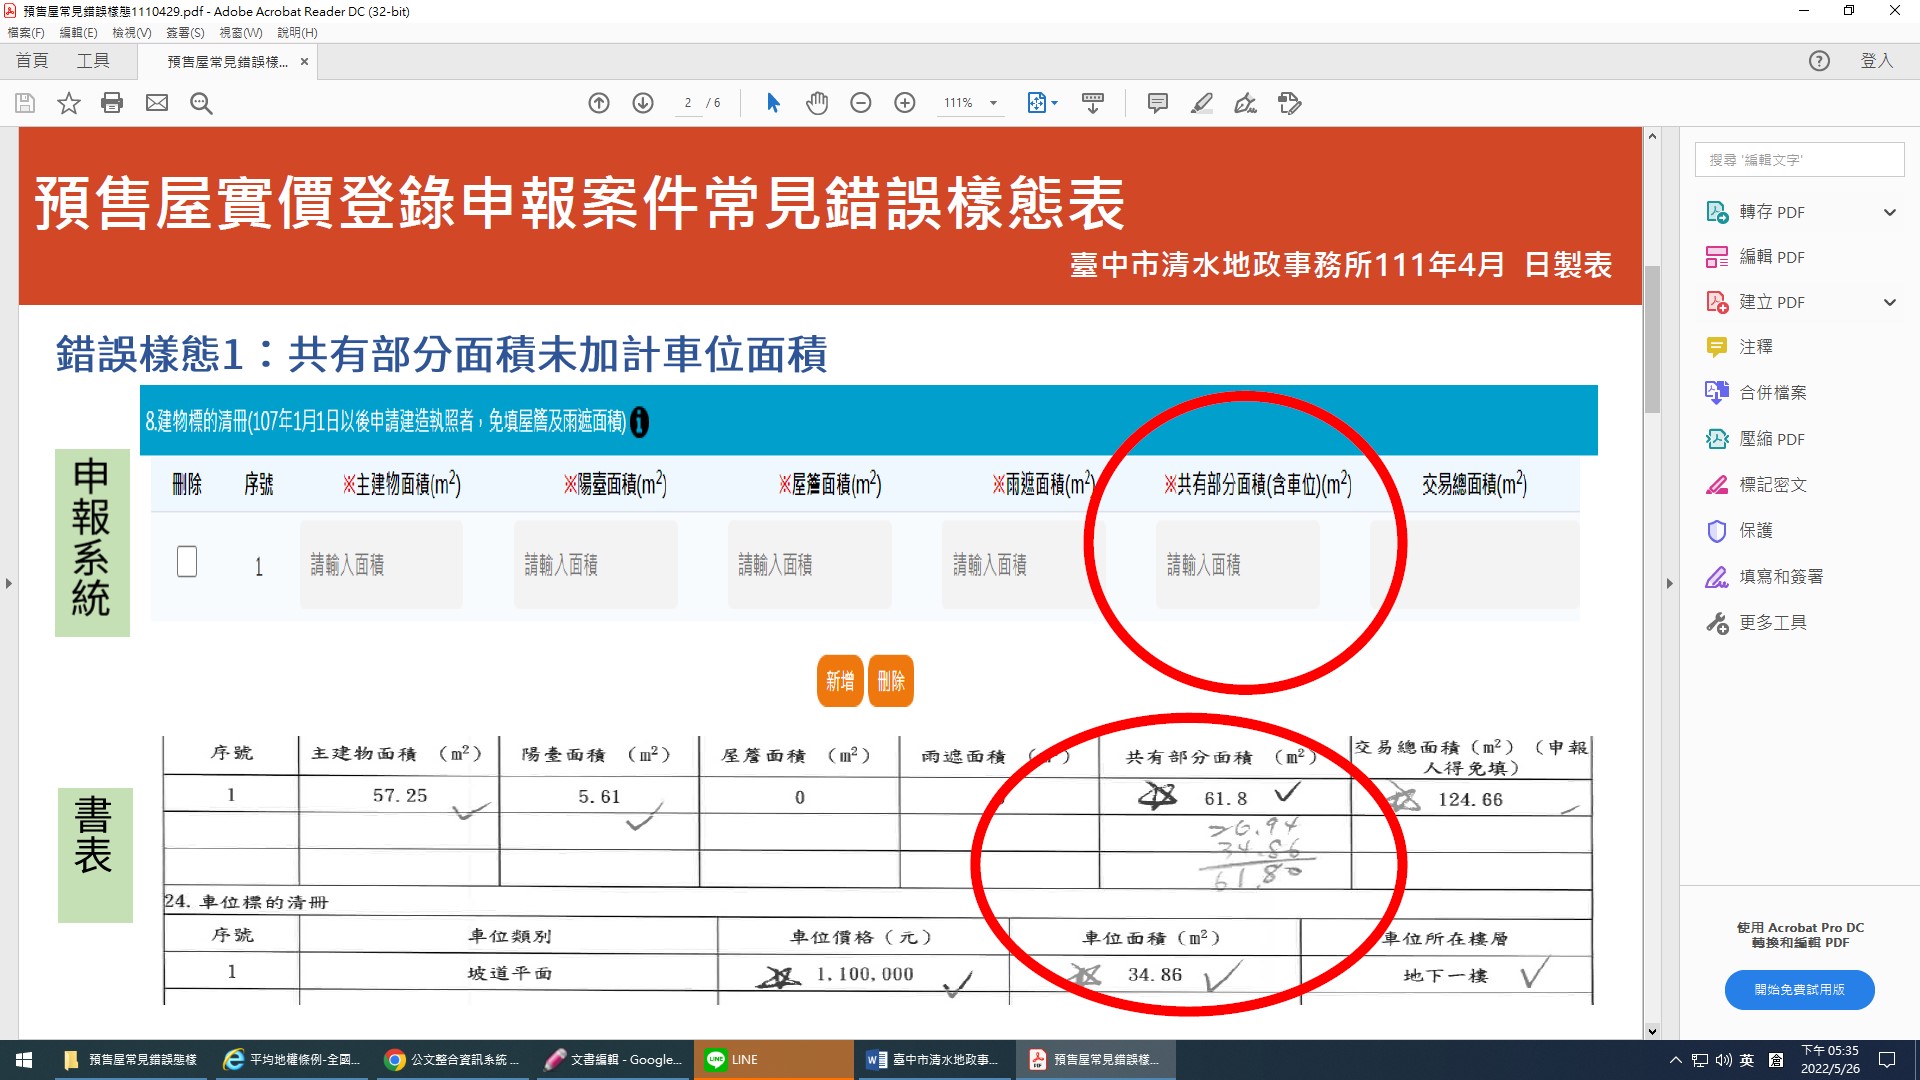Image resolution: width=1920 pixels, height=1080 pixels.
Task: Collapse the right tools pane arrow
Action: 1669,583
